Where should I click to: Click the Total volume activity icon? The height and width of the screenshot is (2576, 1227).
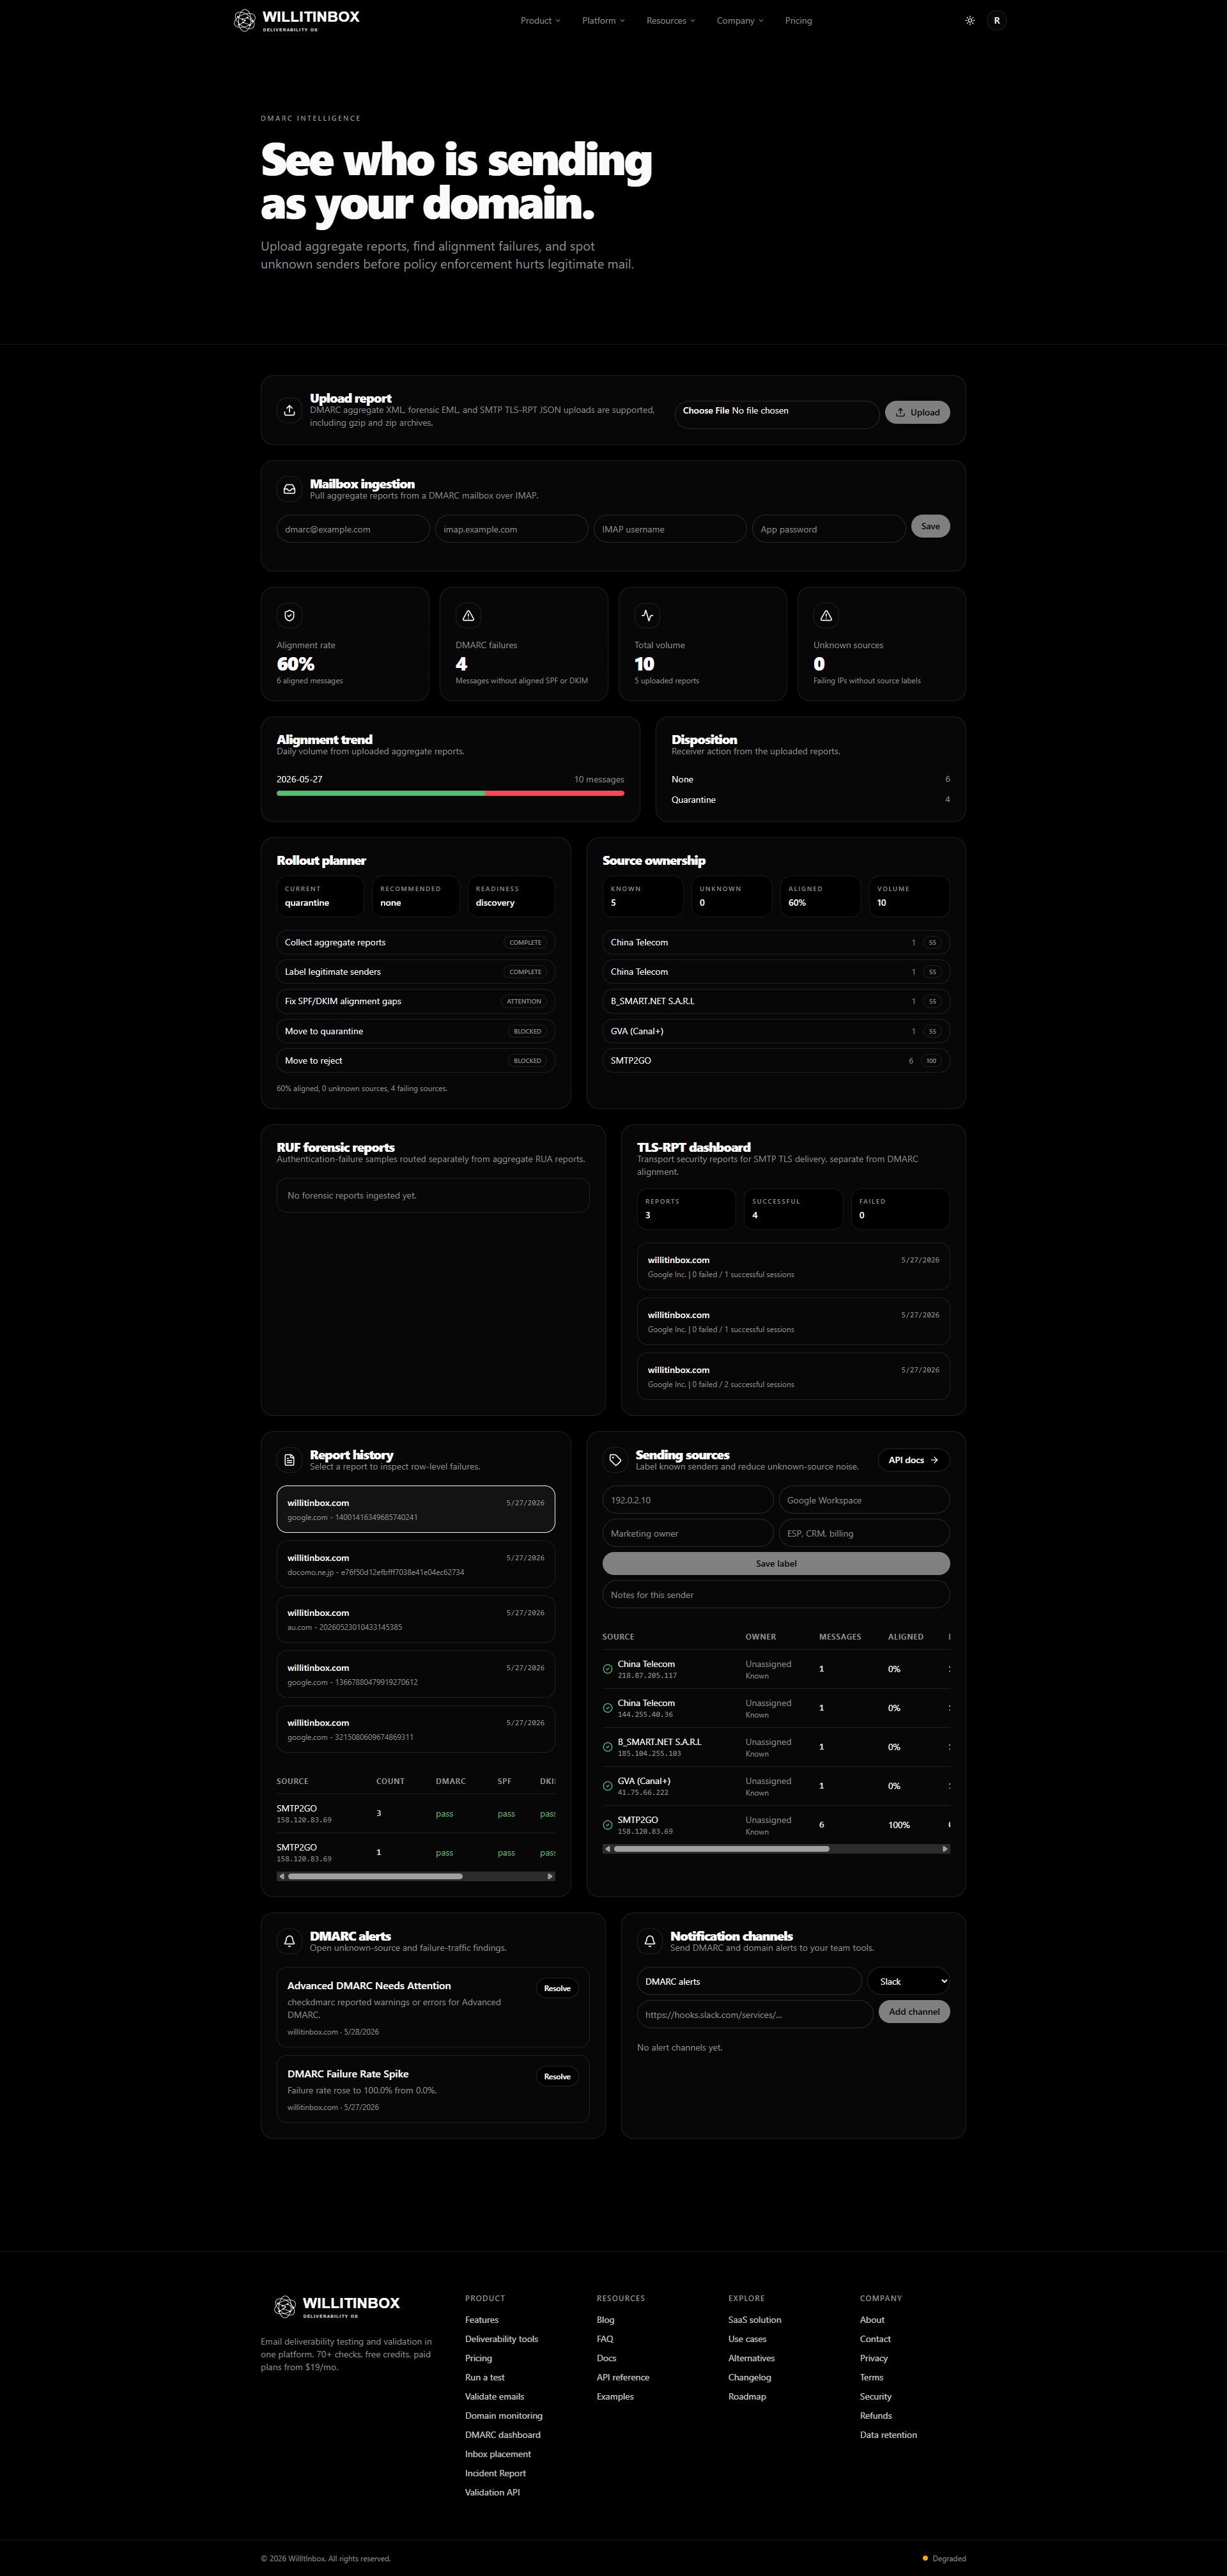tap(647, 615)
